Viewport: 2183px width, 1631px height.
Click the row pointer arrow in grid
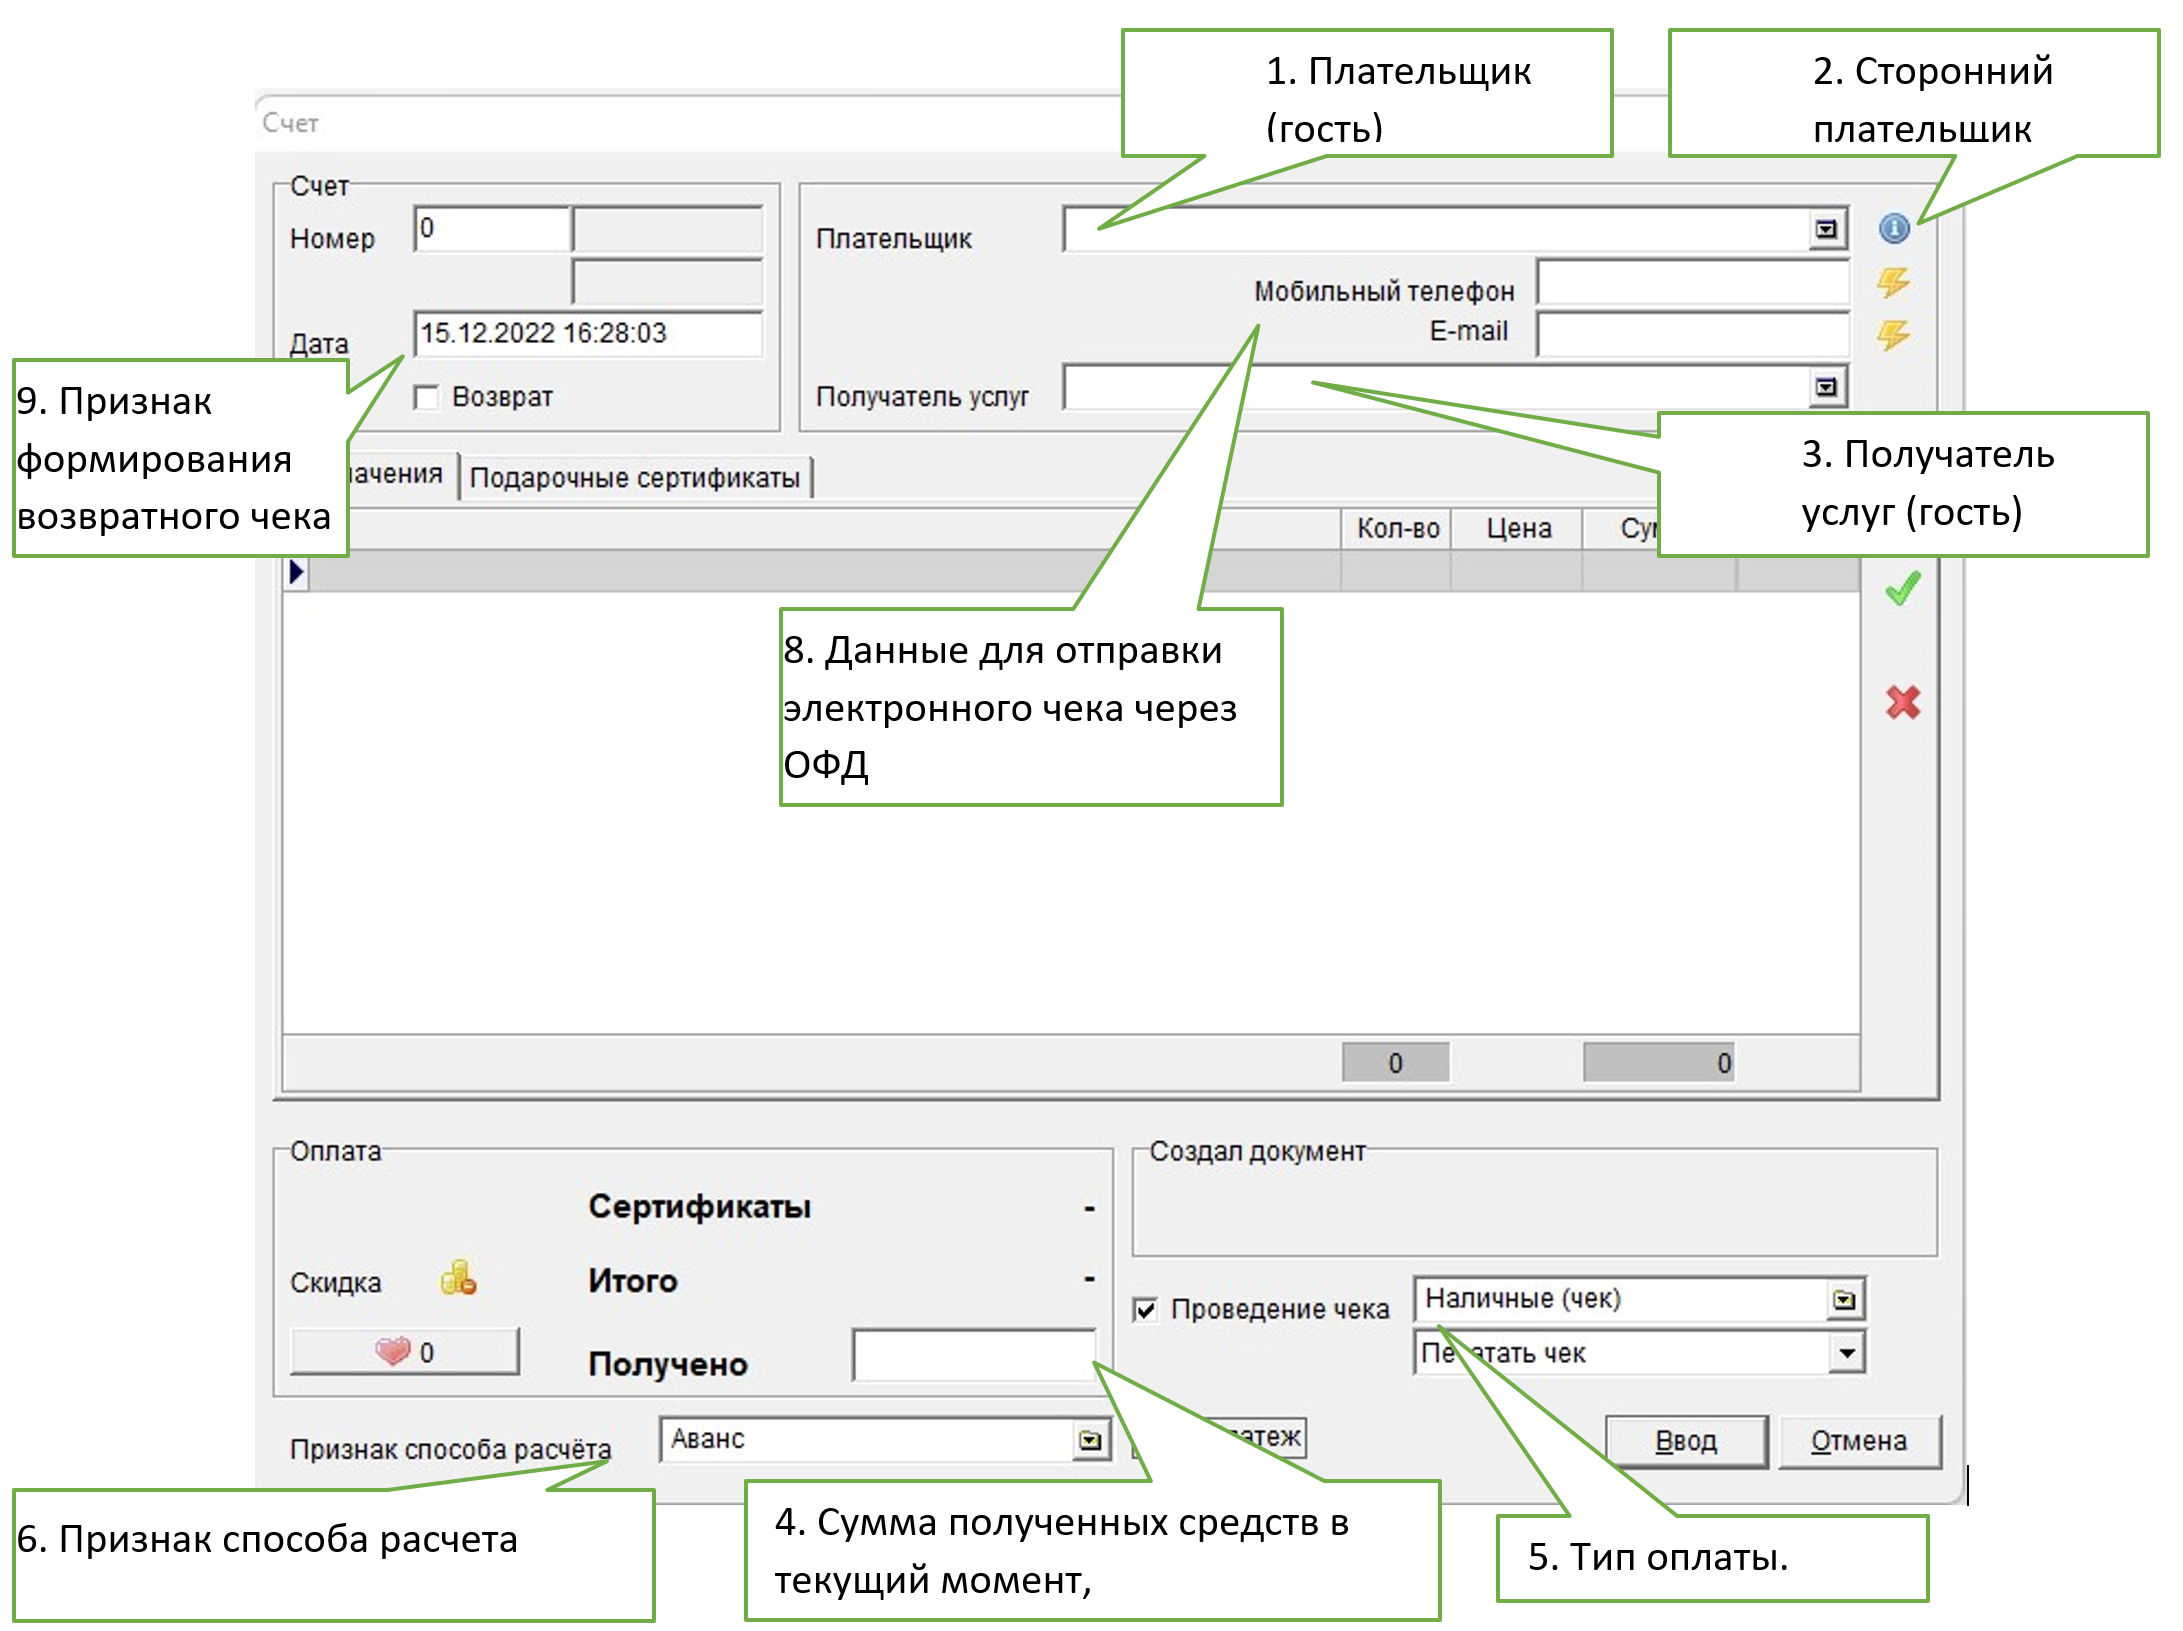(296, 573)
